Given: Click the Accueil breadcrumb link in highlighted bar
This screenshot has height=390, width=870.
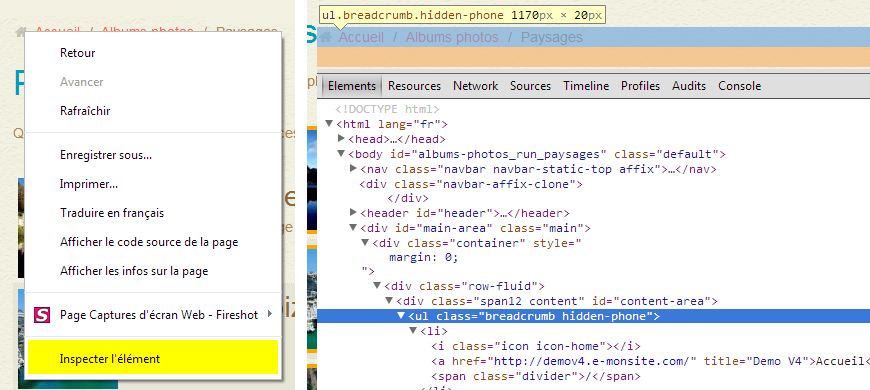Looking at the screenshot, I should 361,37.
